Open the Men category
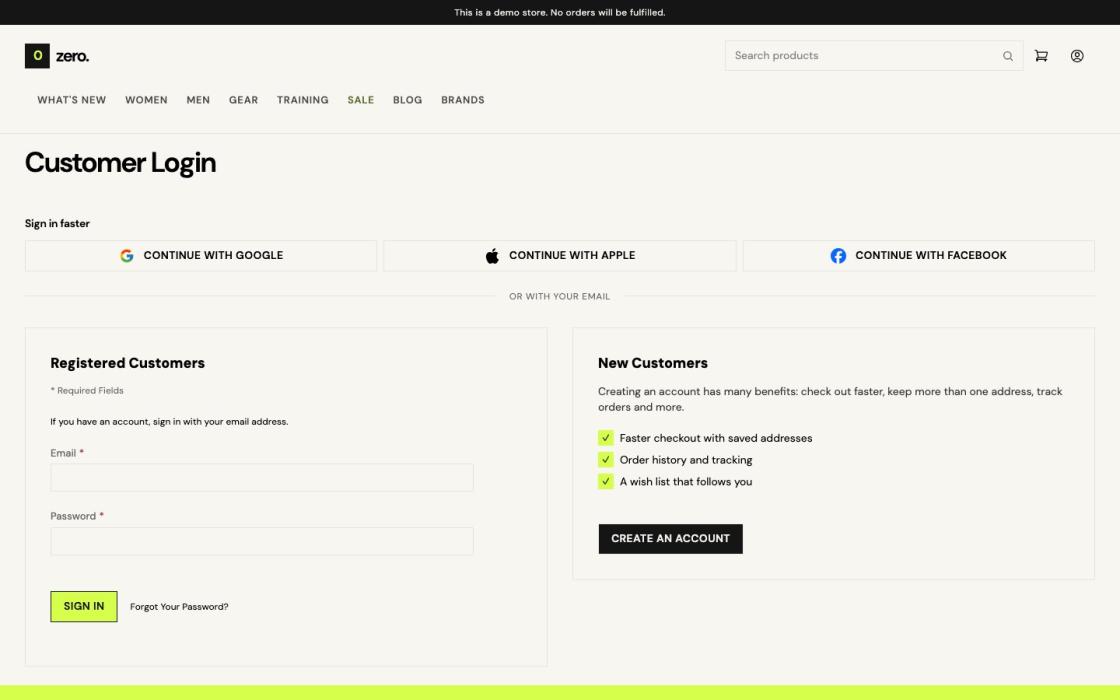1120x700 pixels. 199,100
